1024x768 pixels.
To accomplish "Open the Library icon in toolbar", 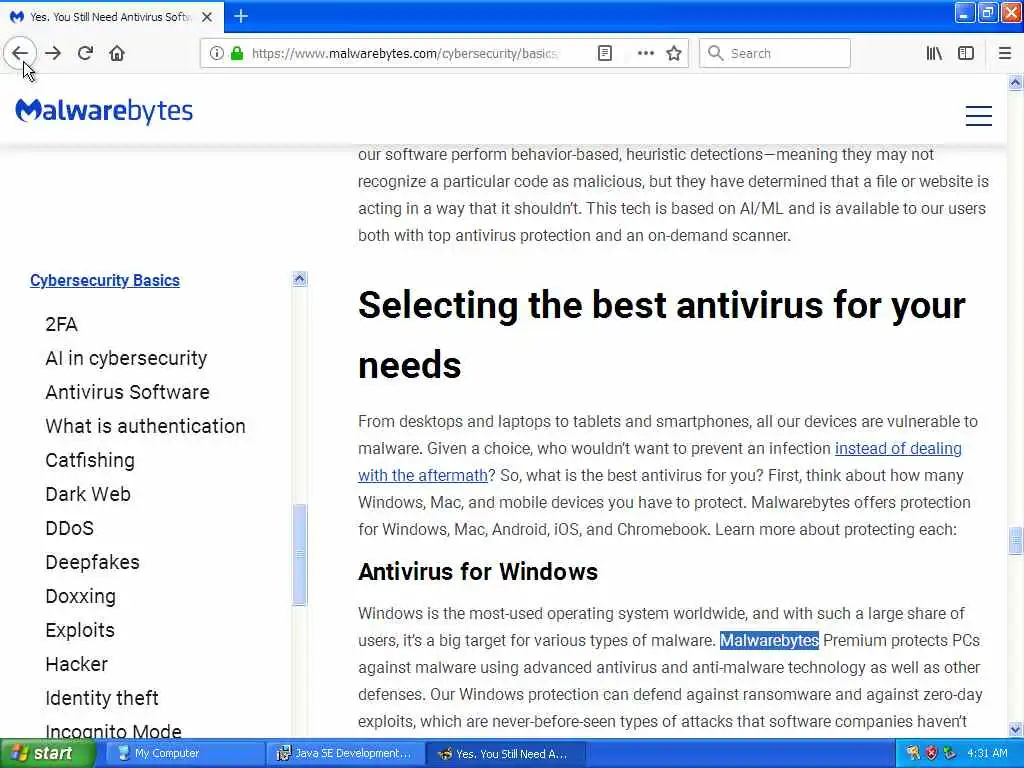I will click(x=934, y=53).
